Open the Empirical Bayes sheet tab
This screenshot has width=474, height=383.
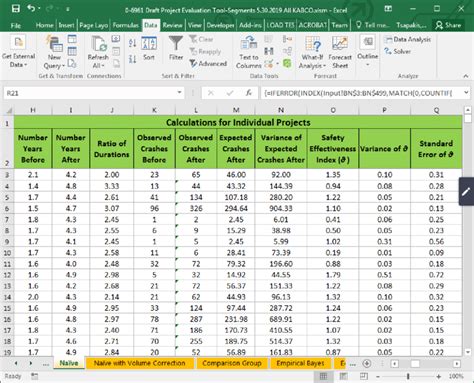(x=300, y=363)
